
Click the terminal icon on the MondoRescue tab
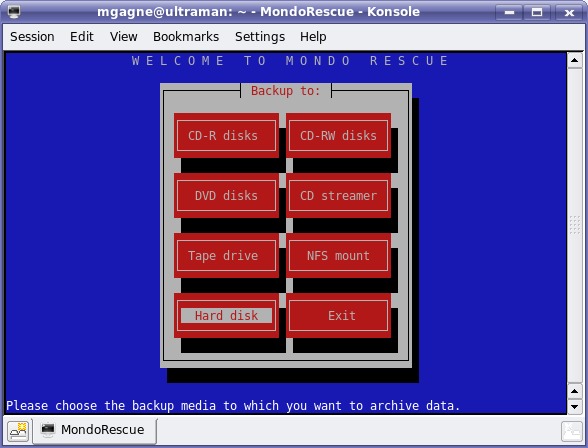[x=48, y=430]
